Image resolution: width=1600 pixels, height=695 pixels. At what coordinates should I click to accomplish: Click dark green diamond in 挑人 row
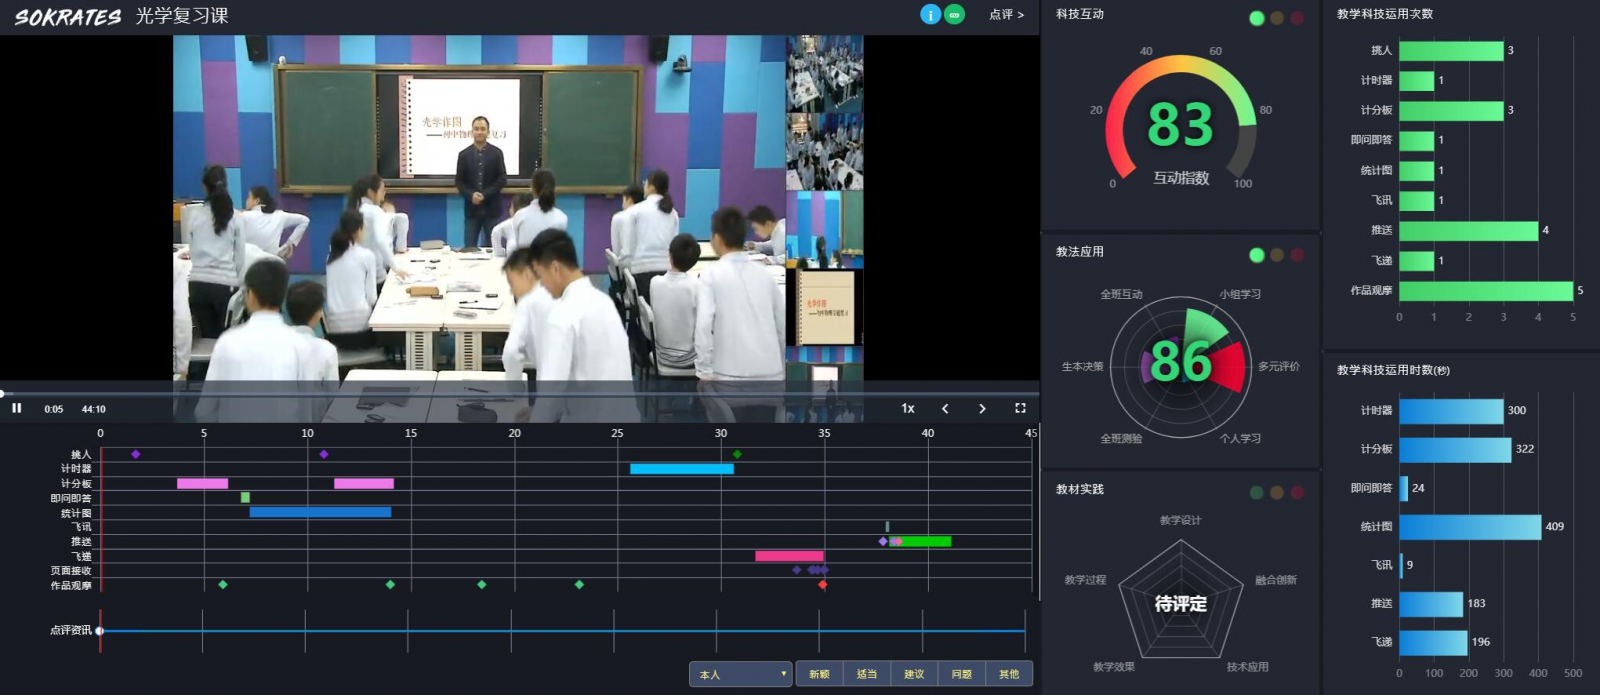737,454
